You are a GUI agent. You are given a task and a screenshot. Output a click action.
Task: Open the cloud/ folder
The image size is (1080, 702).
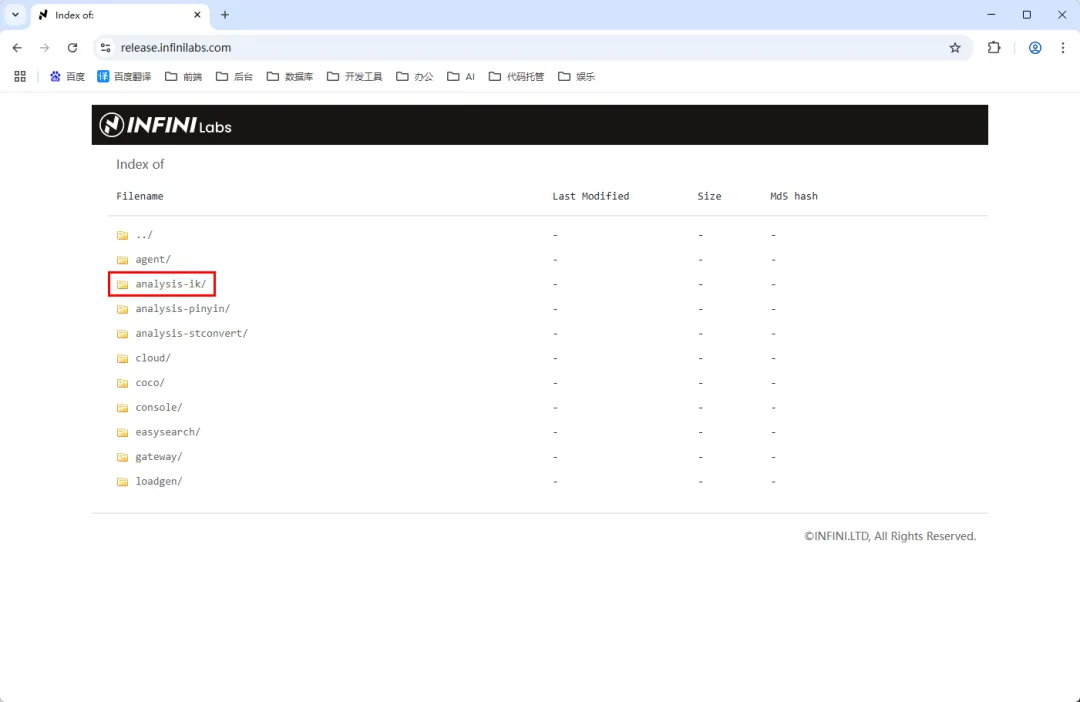tap(153, 358)
